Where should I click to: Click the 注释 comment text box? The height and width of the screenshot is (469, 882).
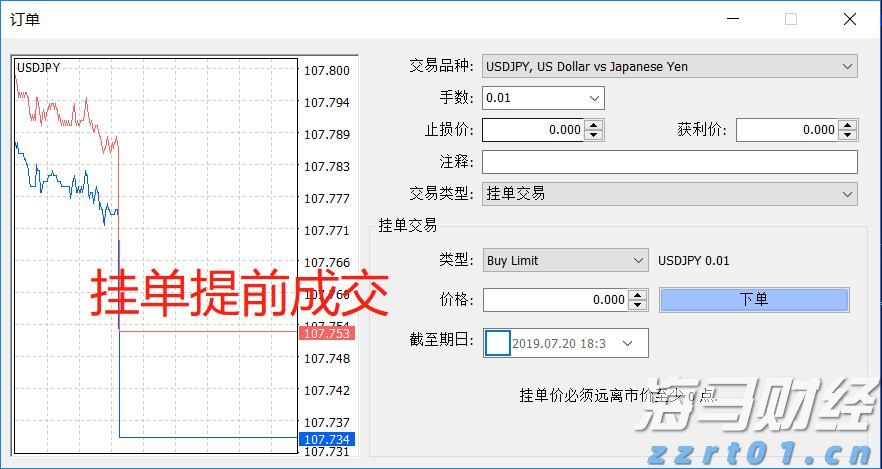669,162
